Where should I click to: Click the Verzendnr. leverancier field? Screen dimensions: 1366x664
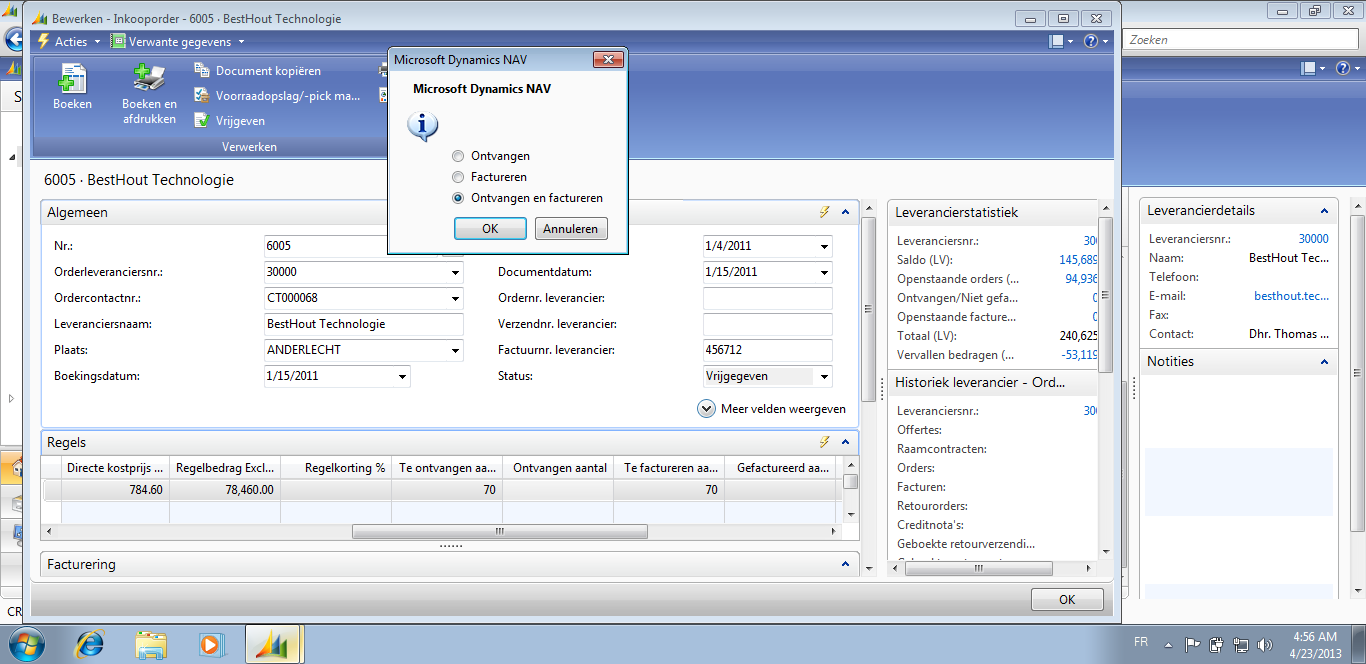(768, 324)
